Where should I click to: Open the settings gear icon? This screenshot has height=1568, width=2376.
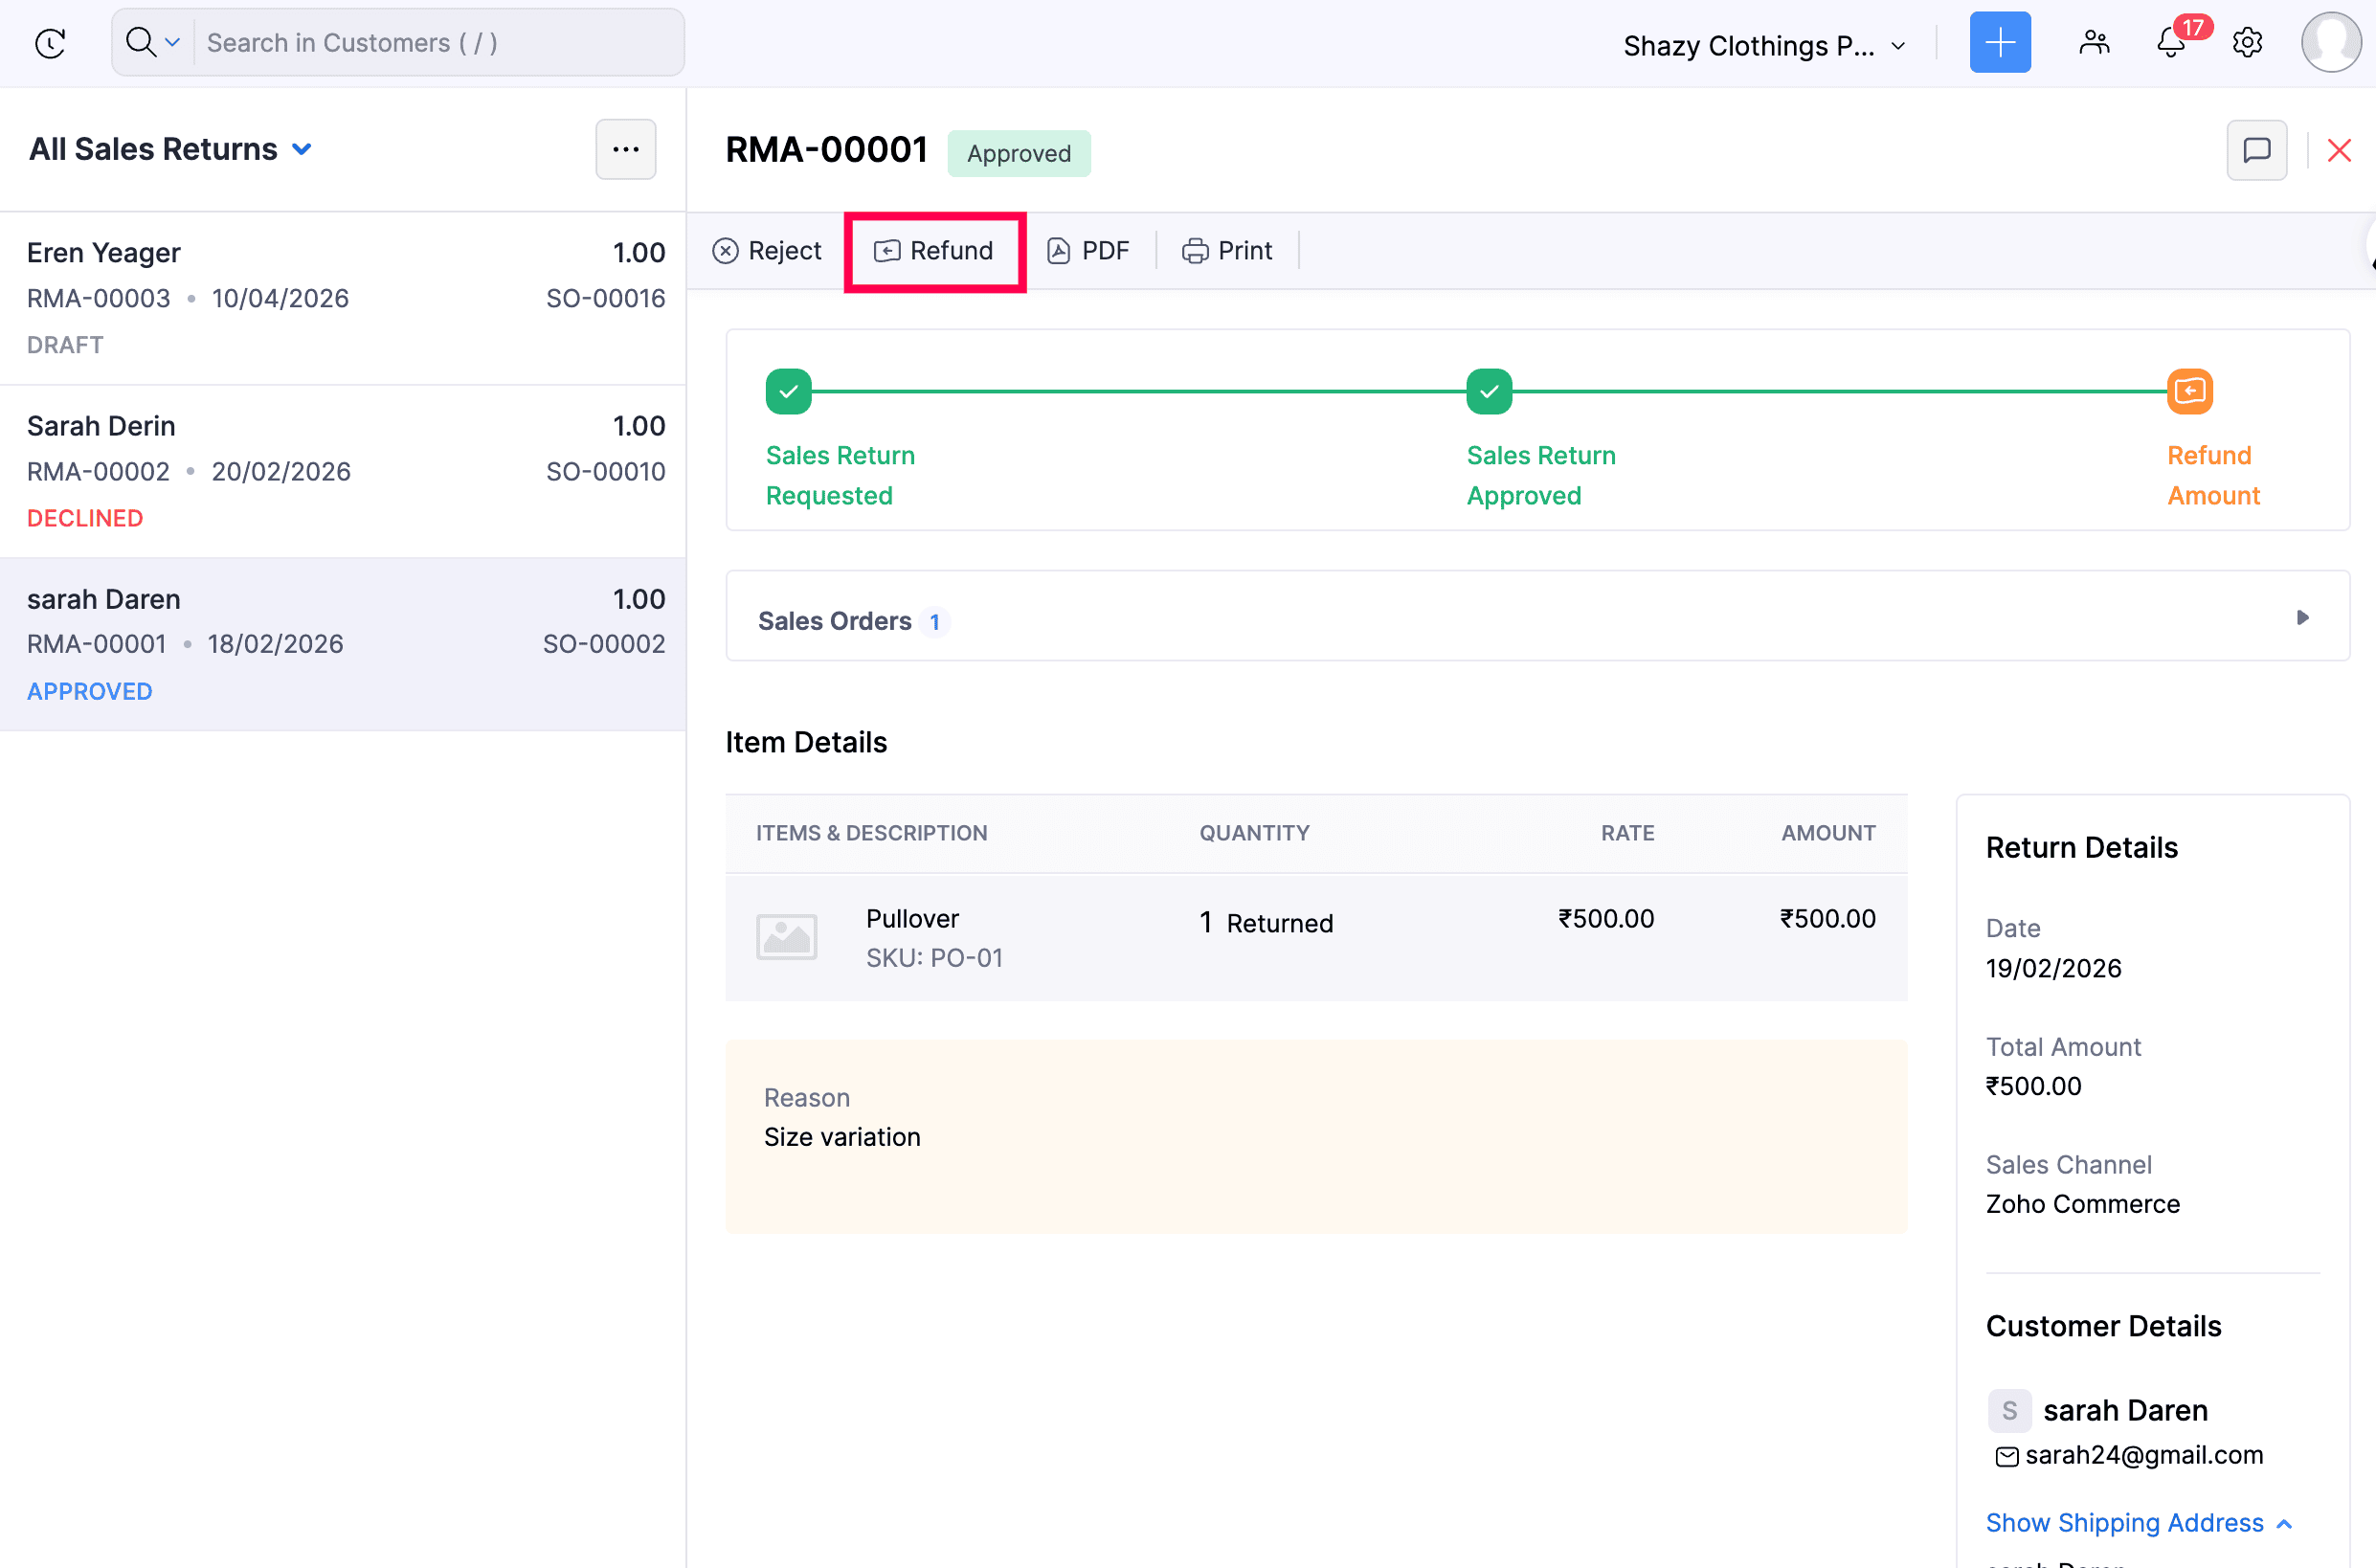(x=2247, y=42)
